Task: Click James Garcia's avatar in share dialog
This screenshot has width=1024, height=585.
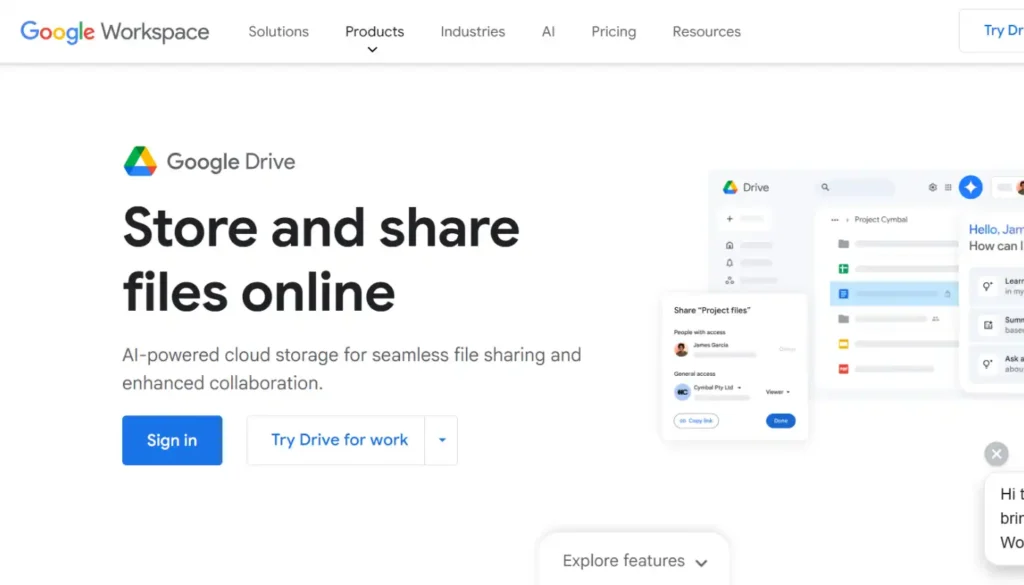Action: pos(681,349)
